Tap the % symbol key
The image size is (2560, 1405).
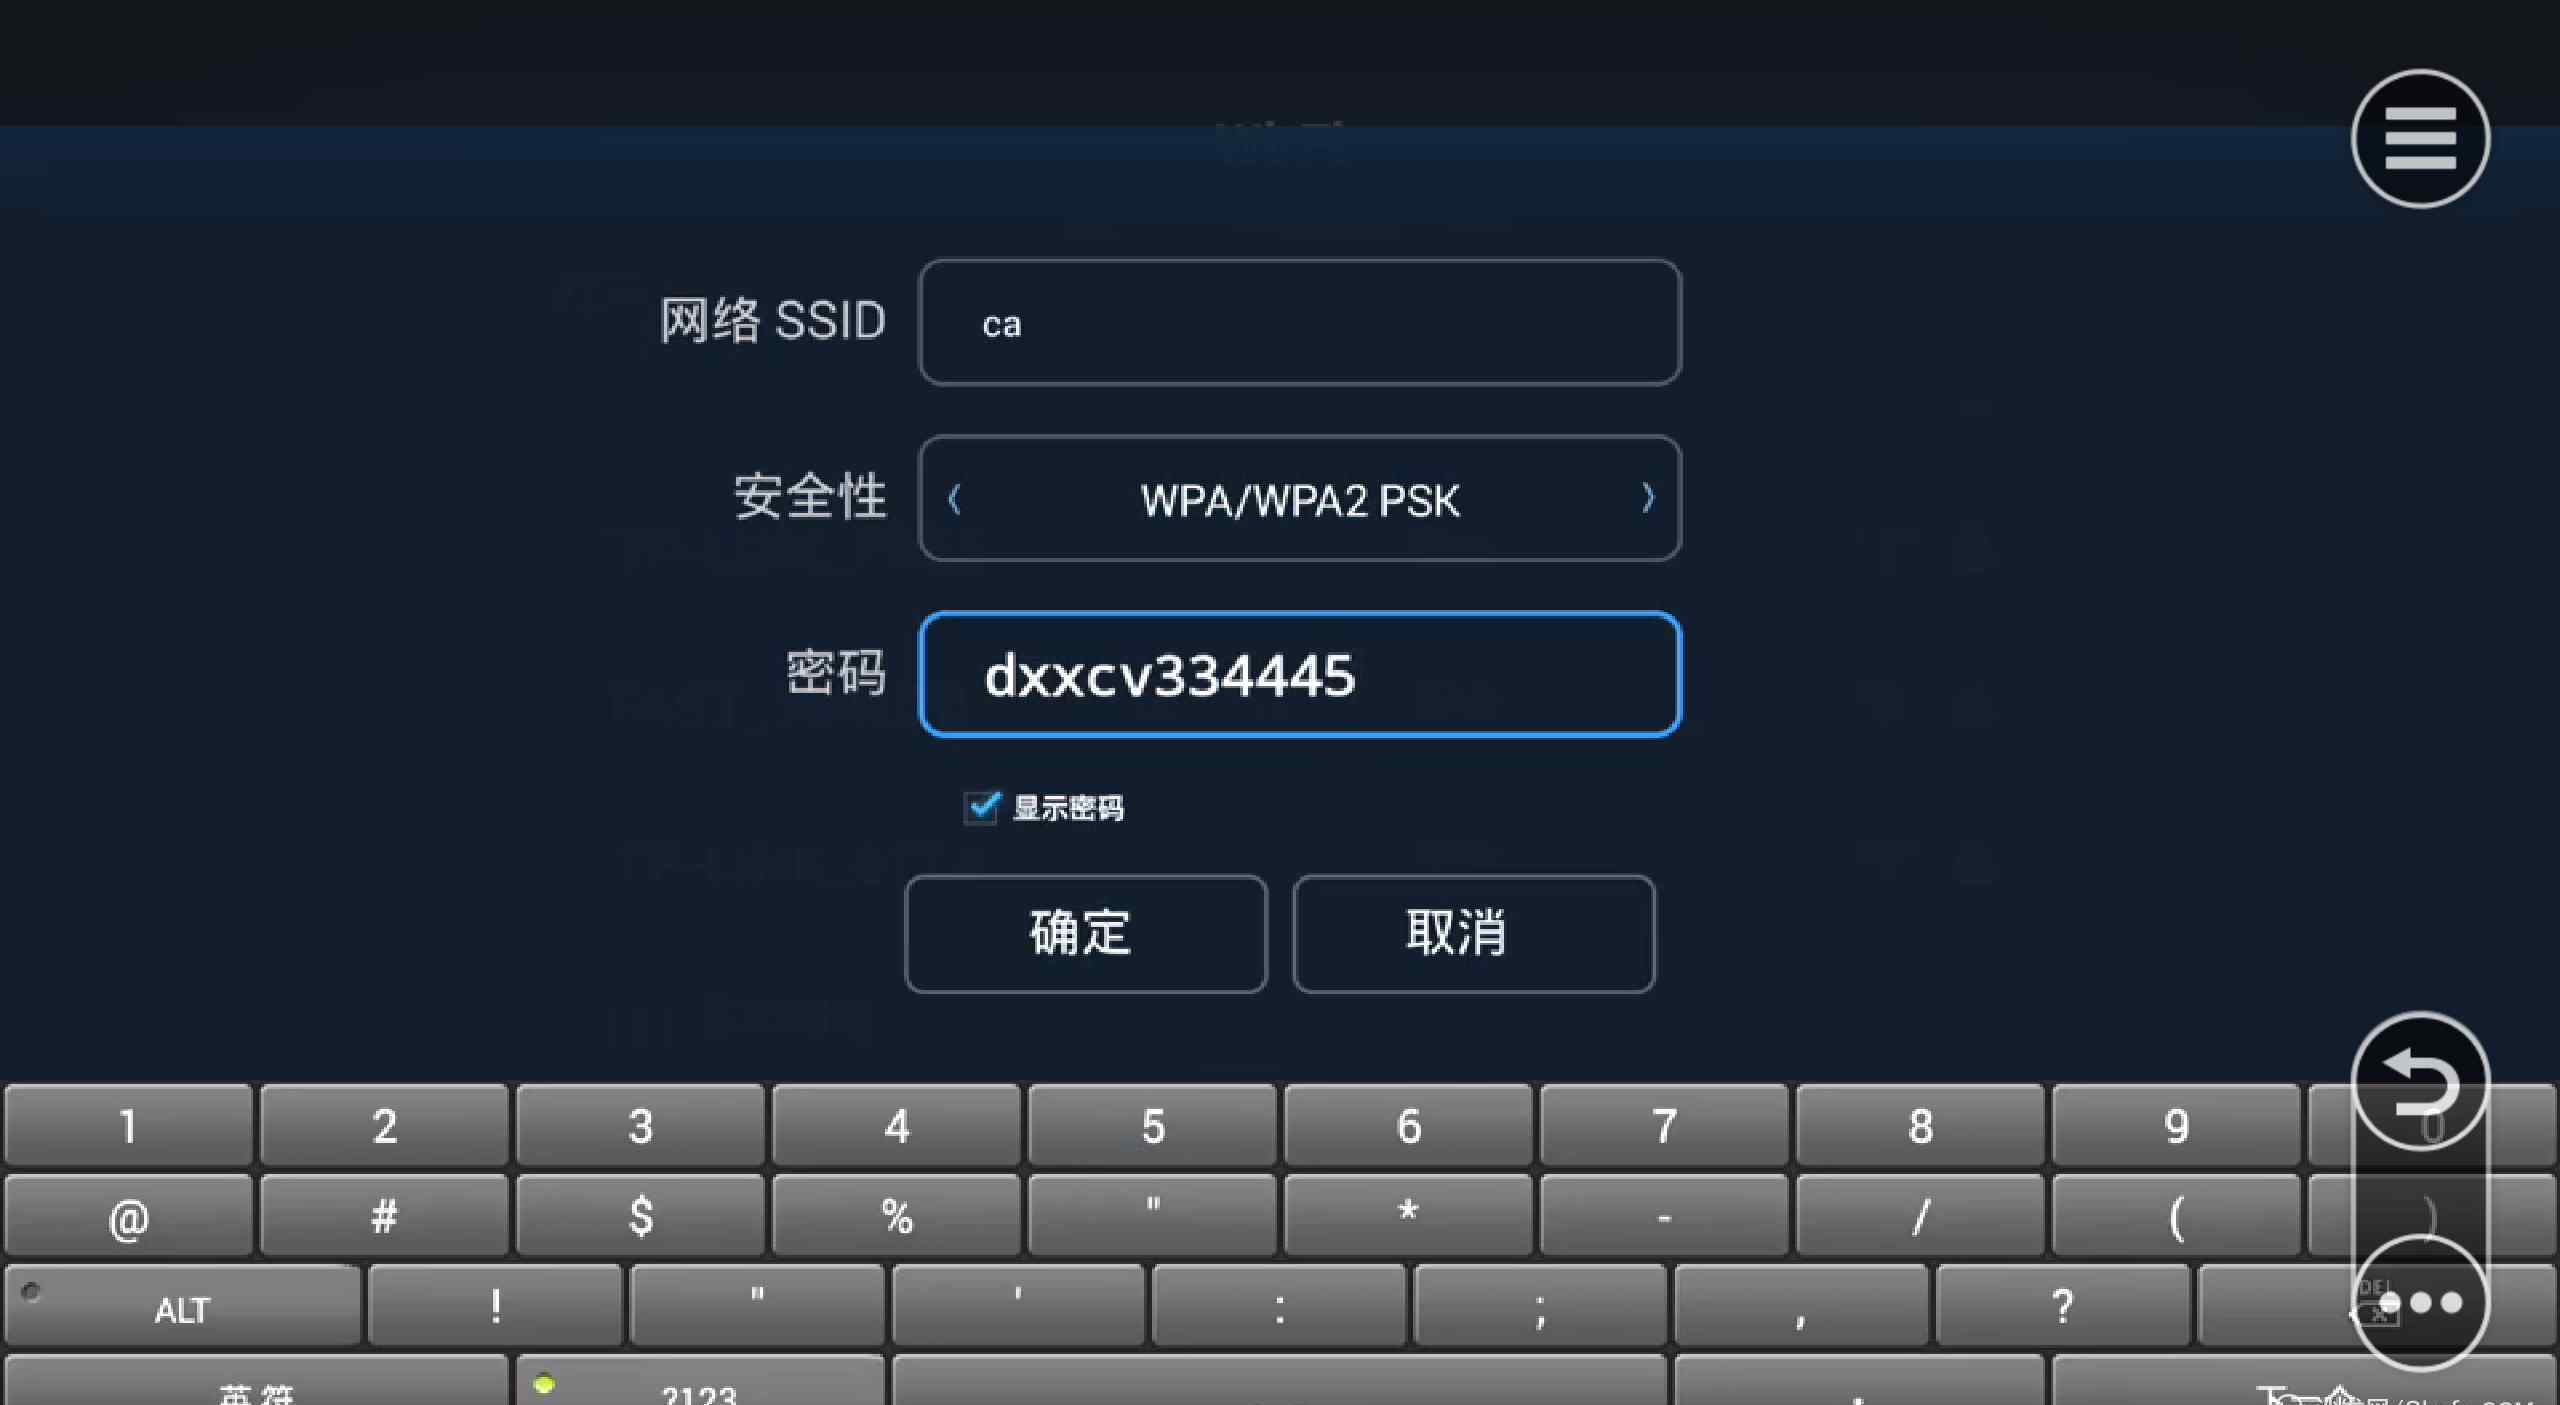tap(896, 1216)
